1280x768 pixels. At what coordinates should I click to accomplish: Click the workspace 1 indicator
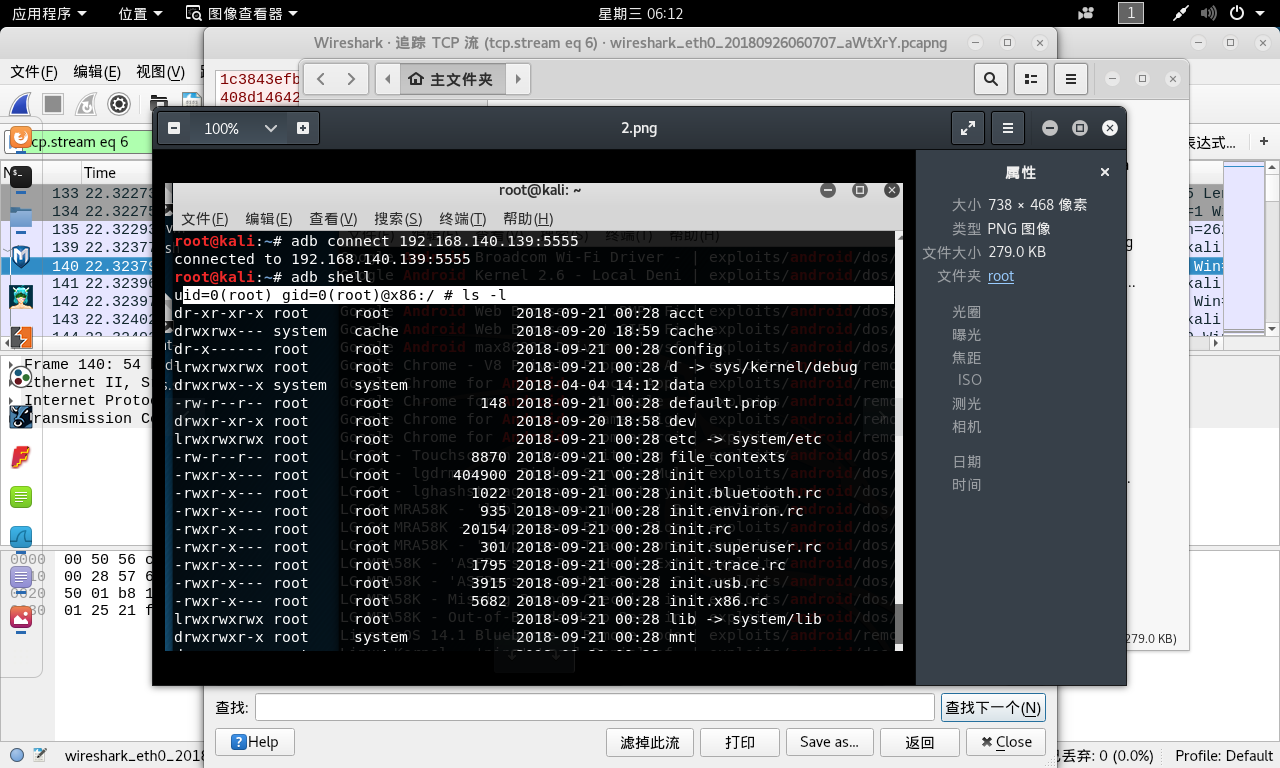tap(1130, 13)
